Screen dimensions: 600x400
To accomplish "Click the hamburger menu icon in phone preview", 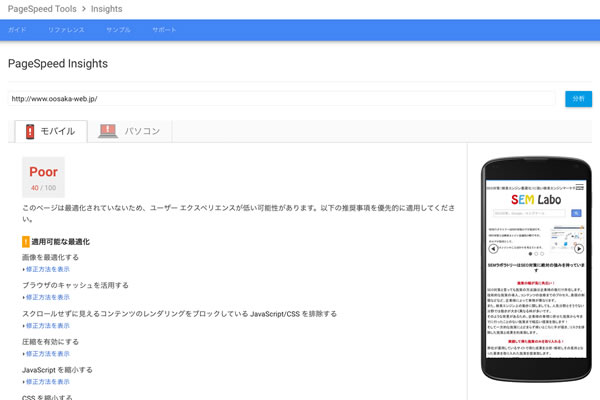I will (x=580, y=187).
